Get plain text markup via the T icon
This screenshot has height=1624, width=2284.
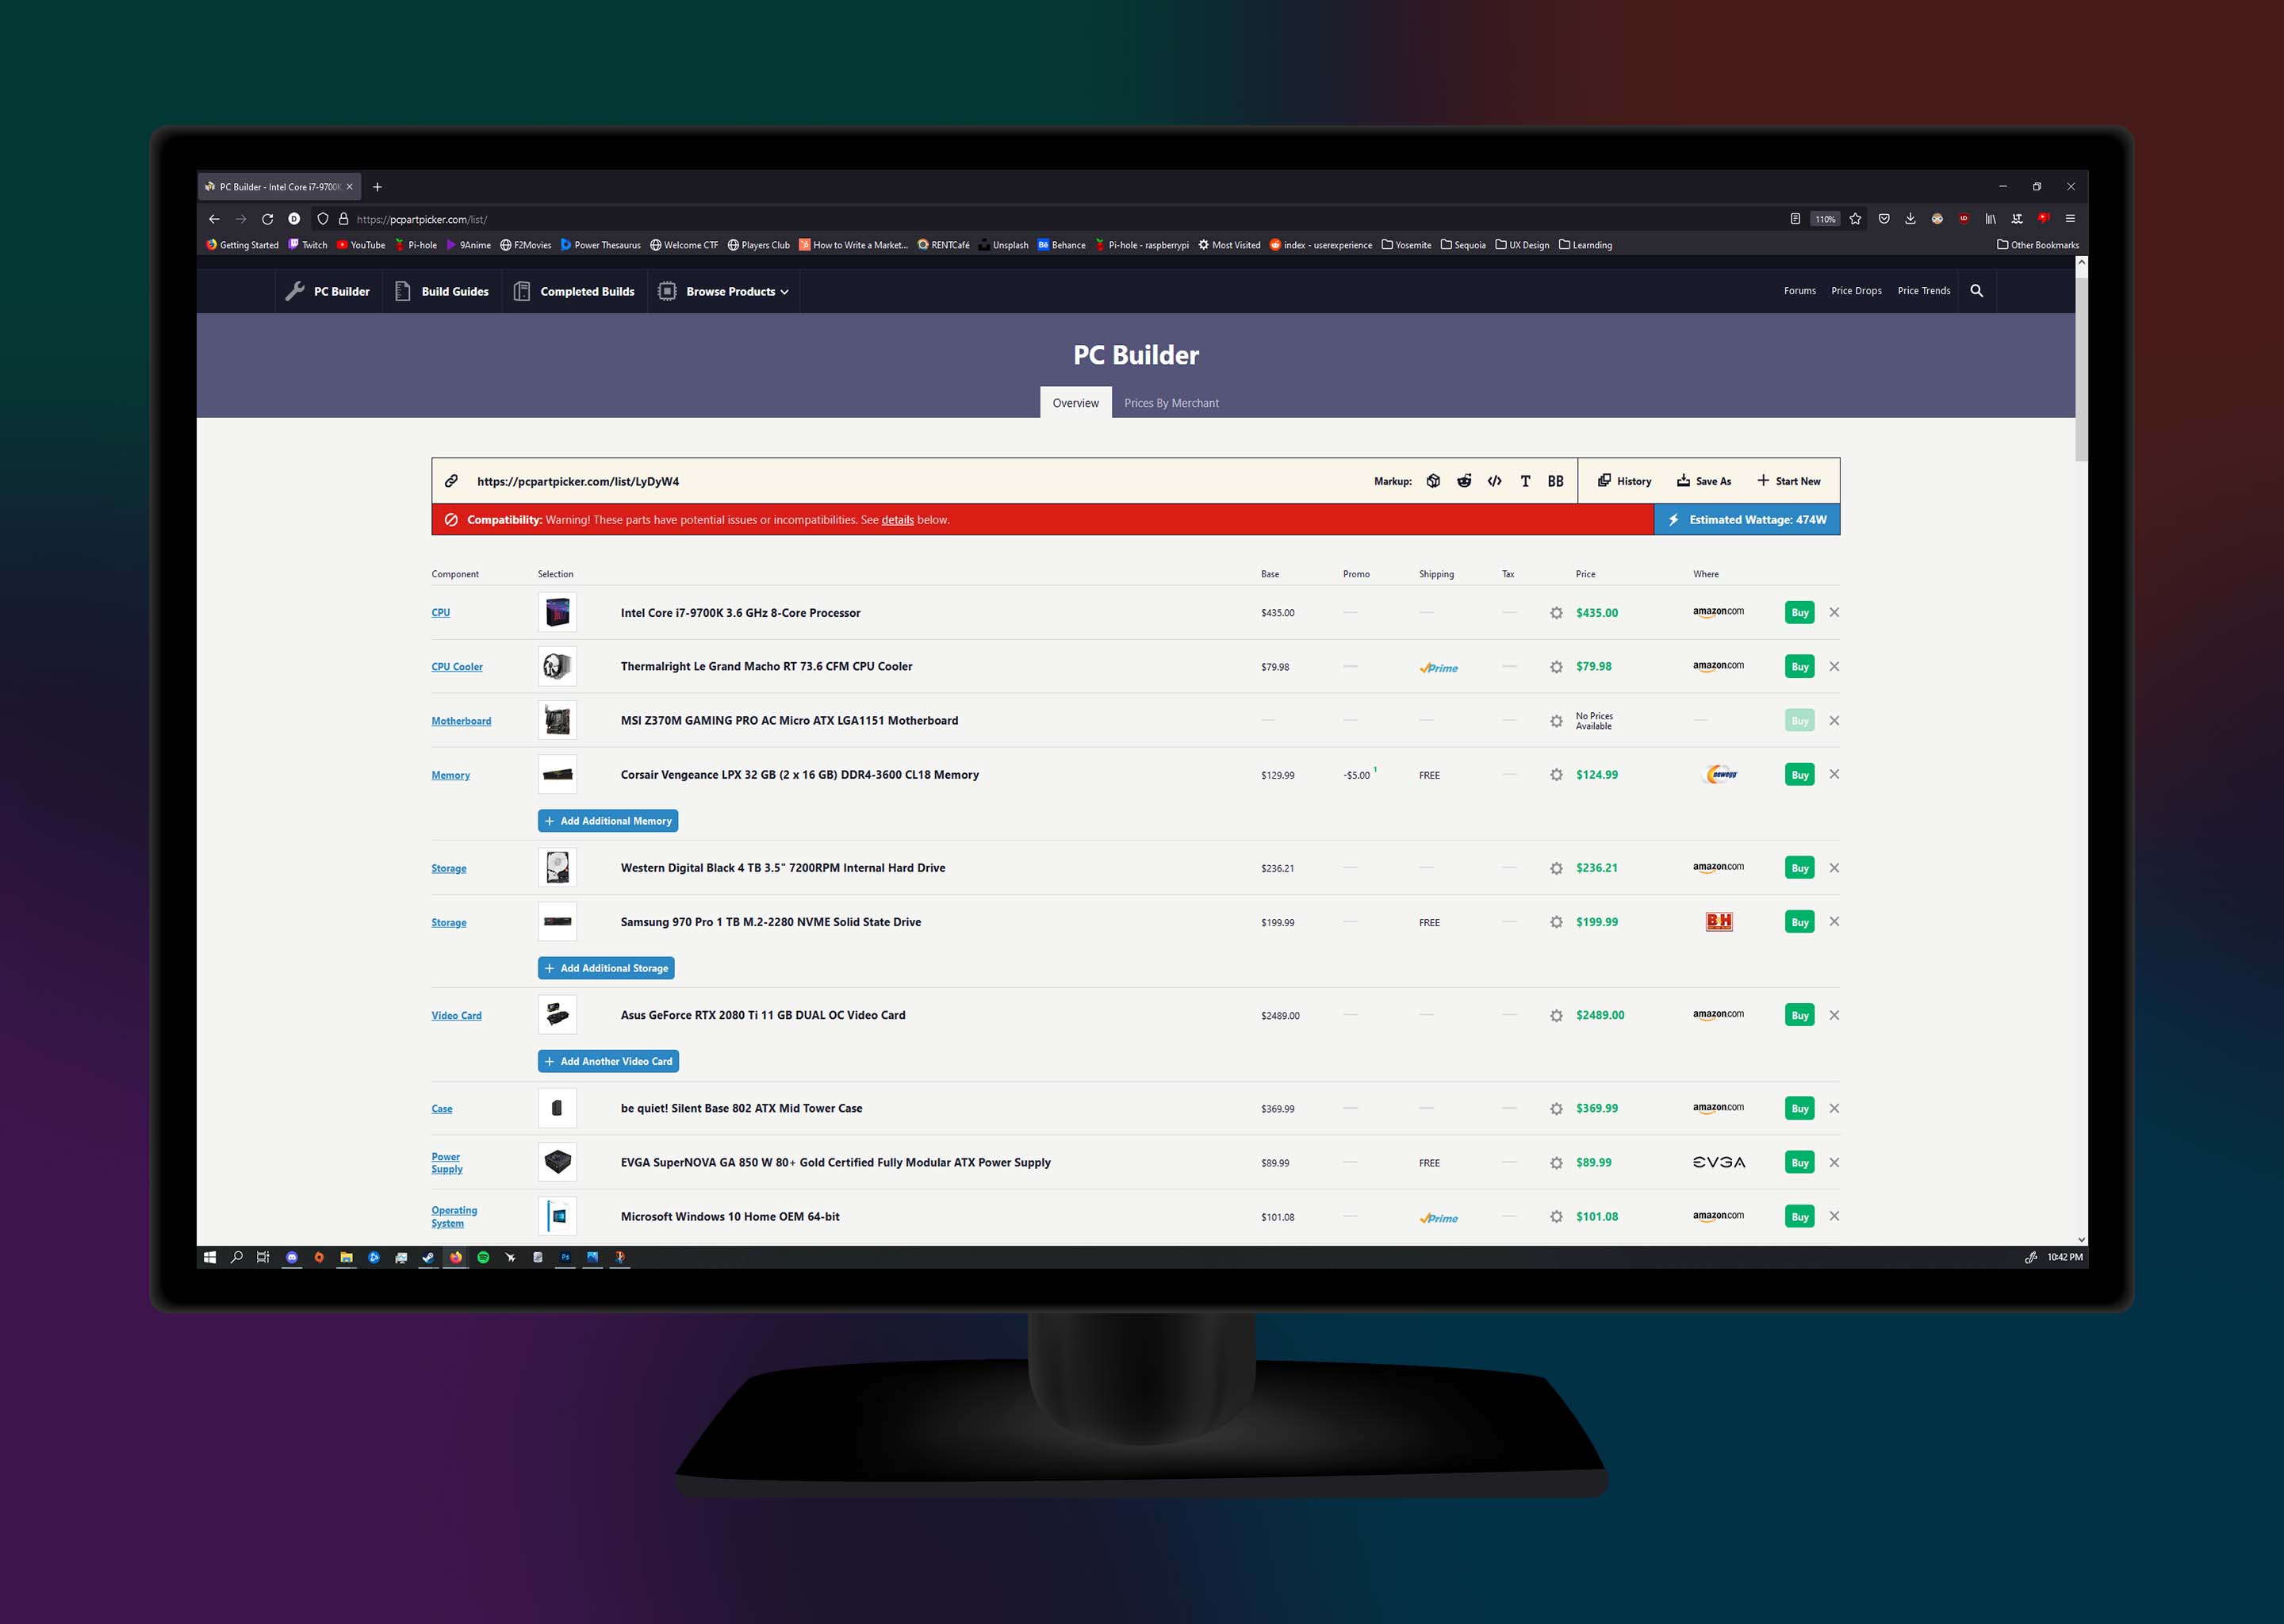(x=1525, y=481)
